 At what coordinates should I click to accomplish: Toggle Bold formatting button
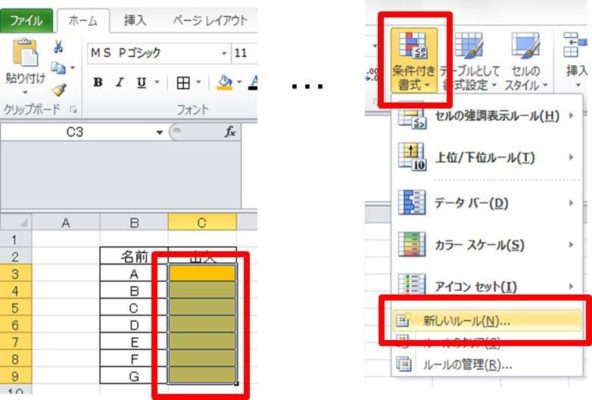98,82
